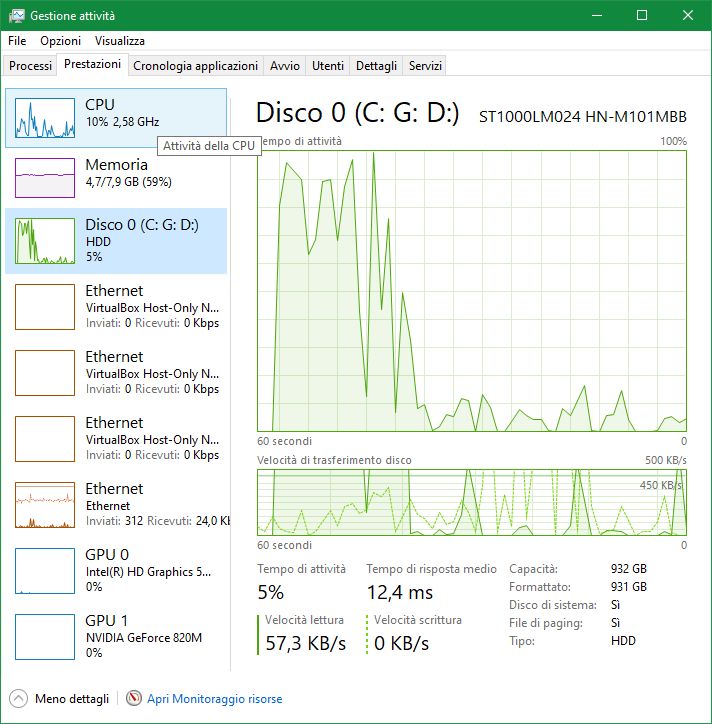The width and height of the screenshot is (712, 724).
Task: Select the Disco 0 (C: G: D:) sidebar label
Action: click(x=142, y=224)
